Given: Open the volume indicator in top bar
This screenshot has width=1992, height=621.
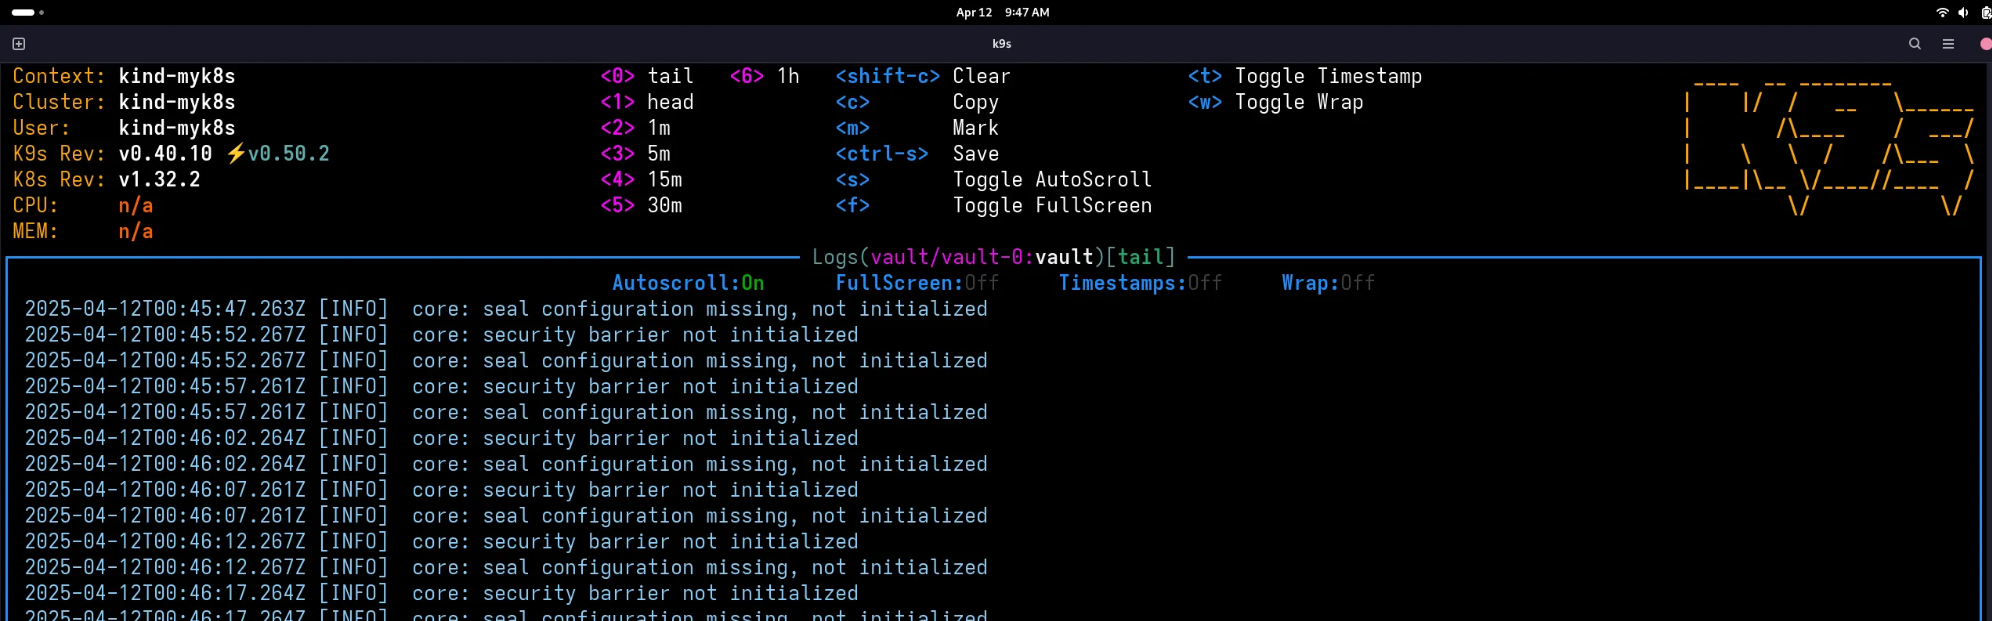Looking at the screenshot, I should click(1963, 13).
